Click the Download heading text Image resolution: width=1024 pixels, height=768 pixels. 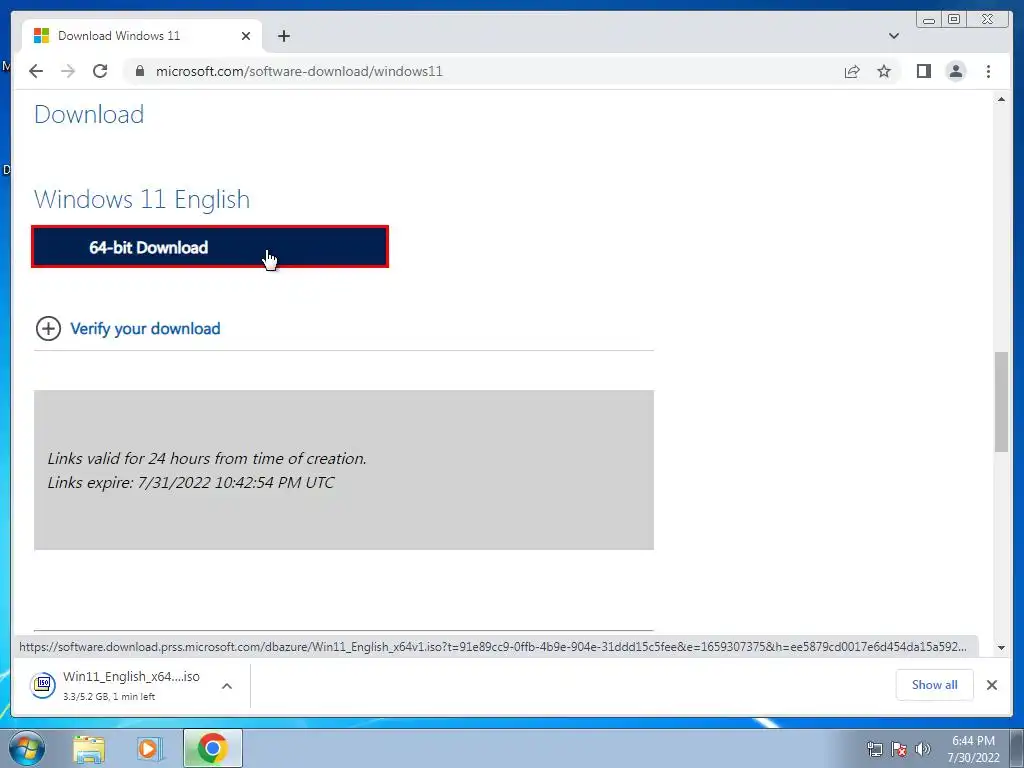tap(89, 115)
